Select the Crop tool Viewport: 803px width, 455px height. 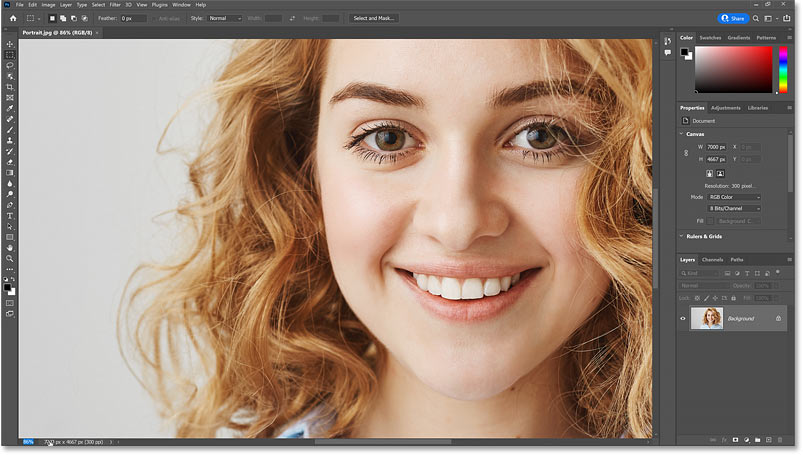click(10, 87)
